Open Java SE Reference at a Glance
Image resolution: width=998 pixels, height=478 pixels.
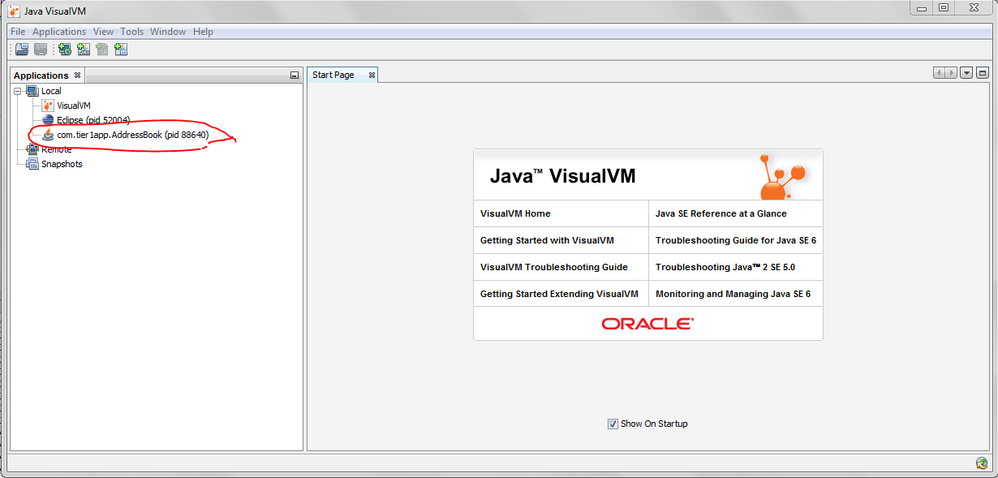[x=721, y=214]
